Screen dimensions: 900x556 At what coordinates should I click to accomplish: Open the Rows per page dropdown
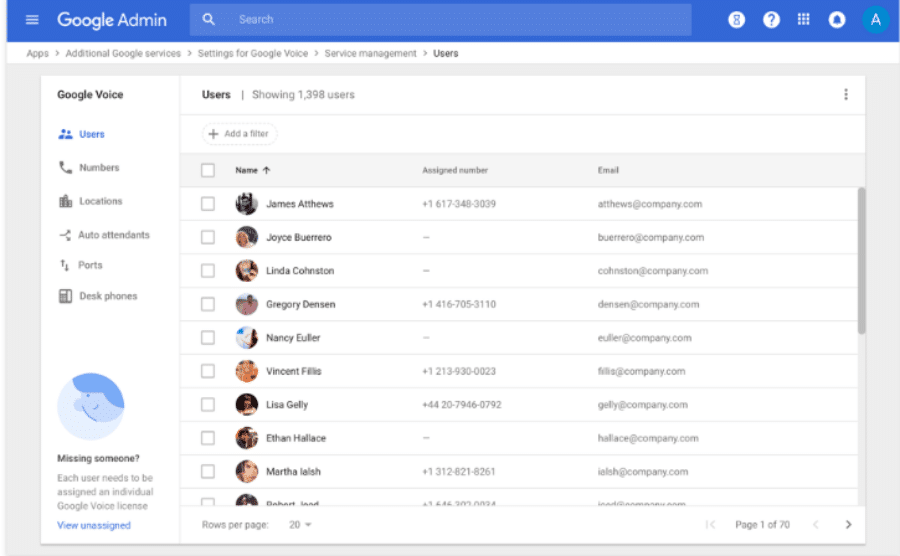pos(300,524)
